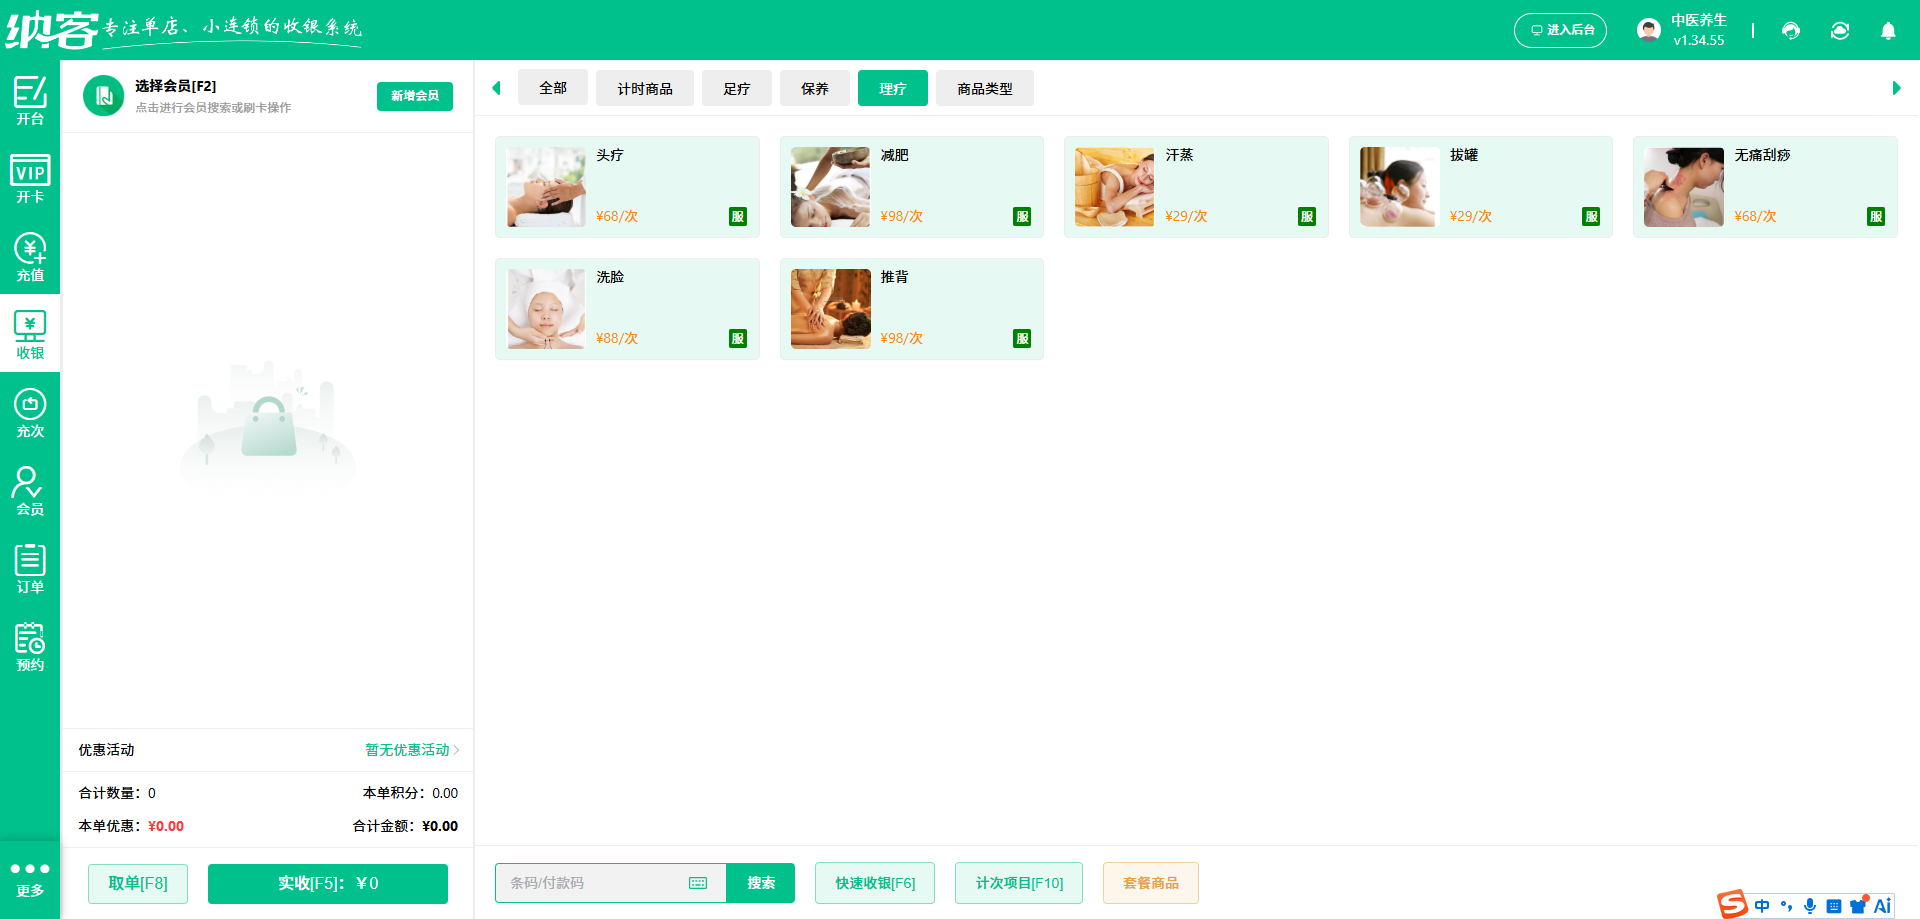The height and width of the screenshot is (919, 1920).
Task: Click the cloud sync icon in the header
Action: pos(1840,31)
